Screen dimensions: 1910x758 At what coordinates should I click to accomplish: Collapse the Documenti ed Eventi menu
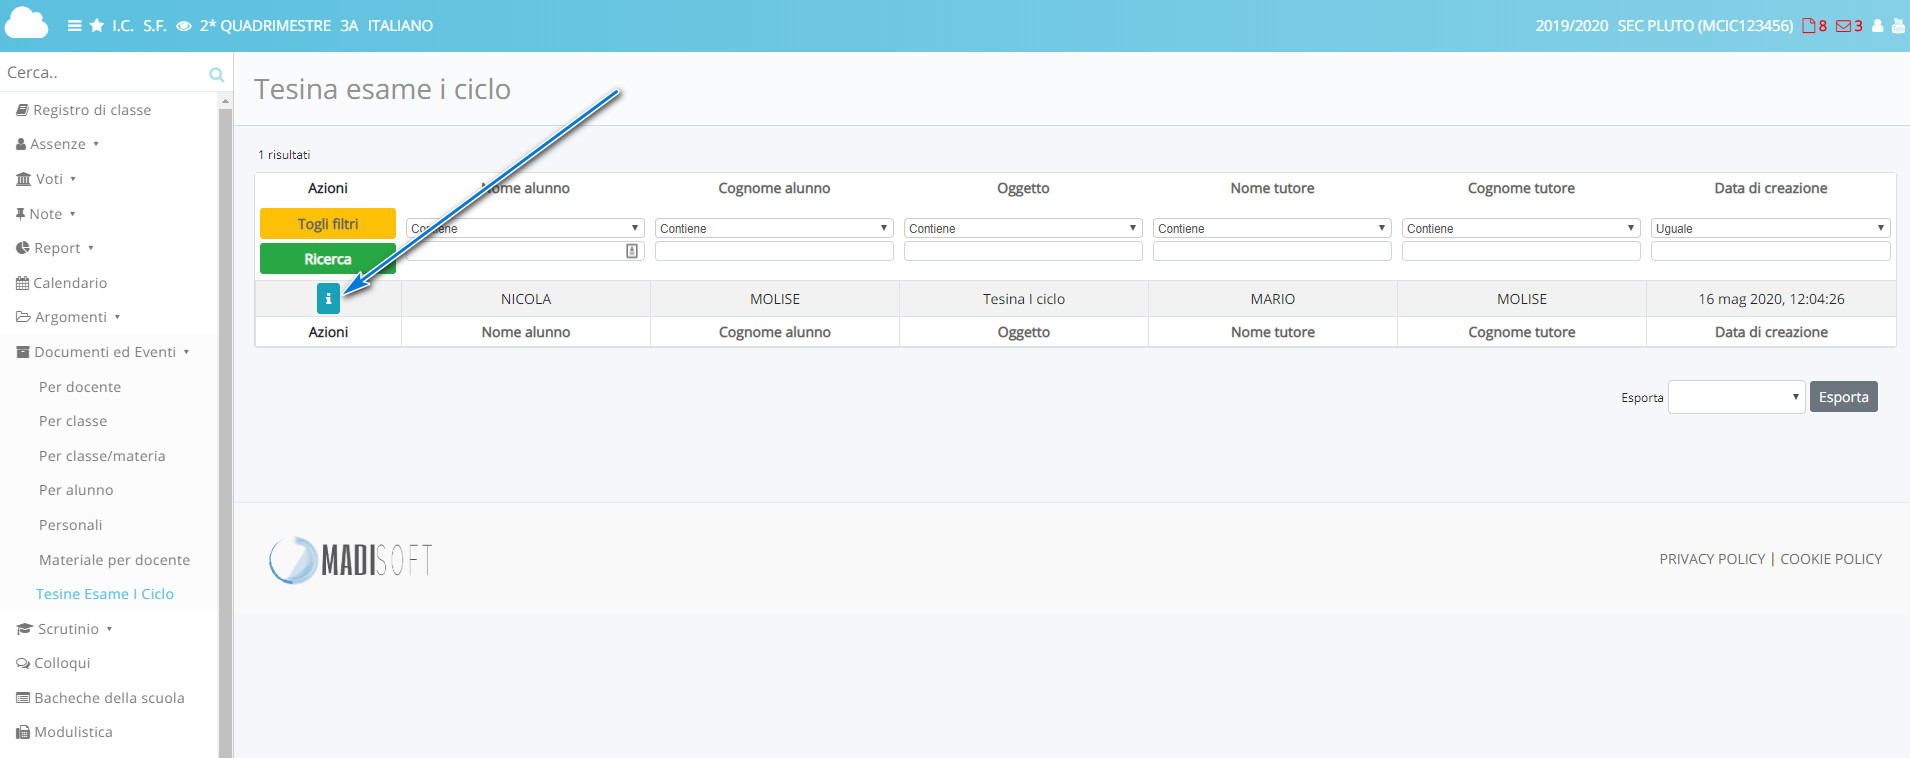(x=103, y=352)
